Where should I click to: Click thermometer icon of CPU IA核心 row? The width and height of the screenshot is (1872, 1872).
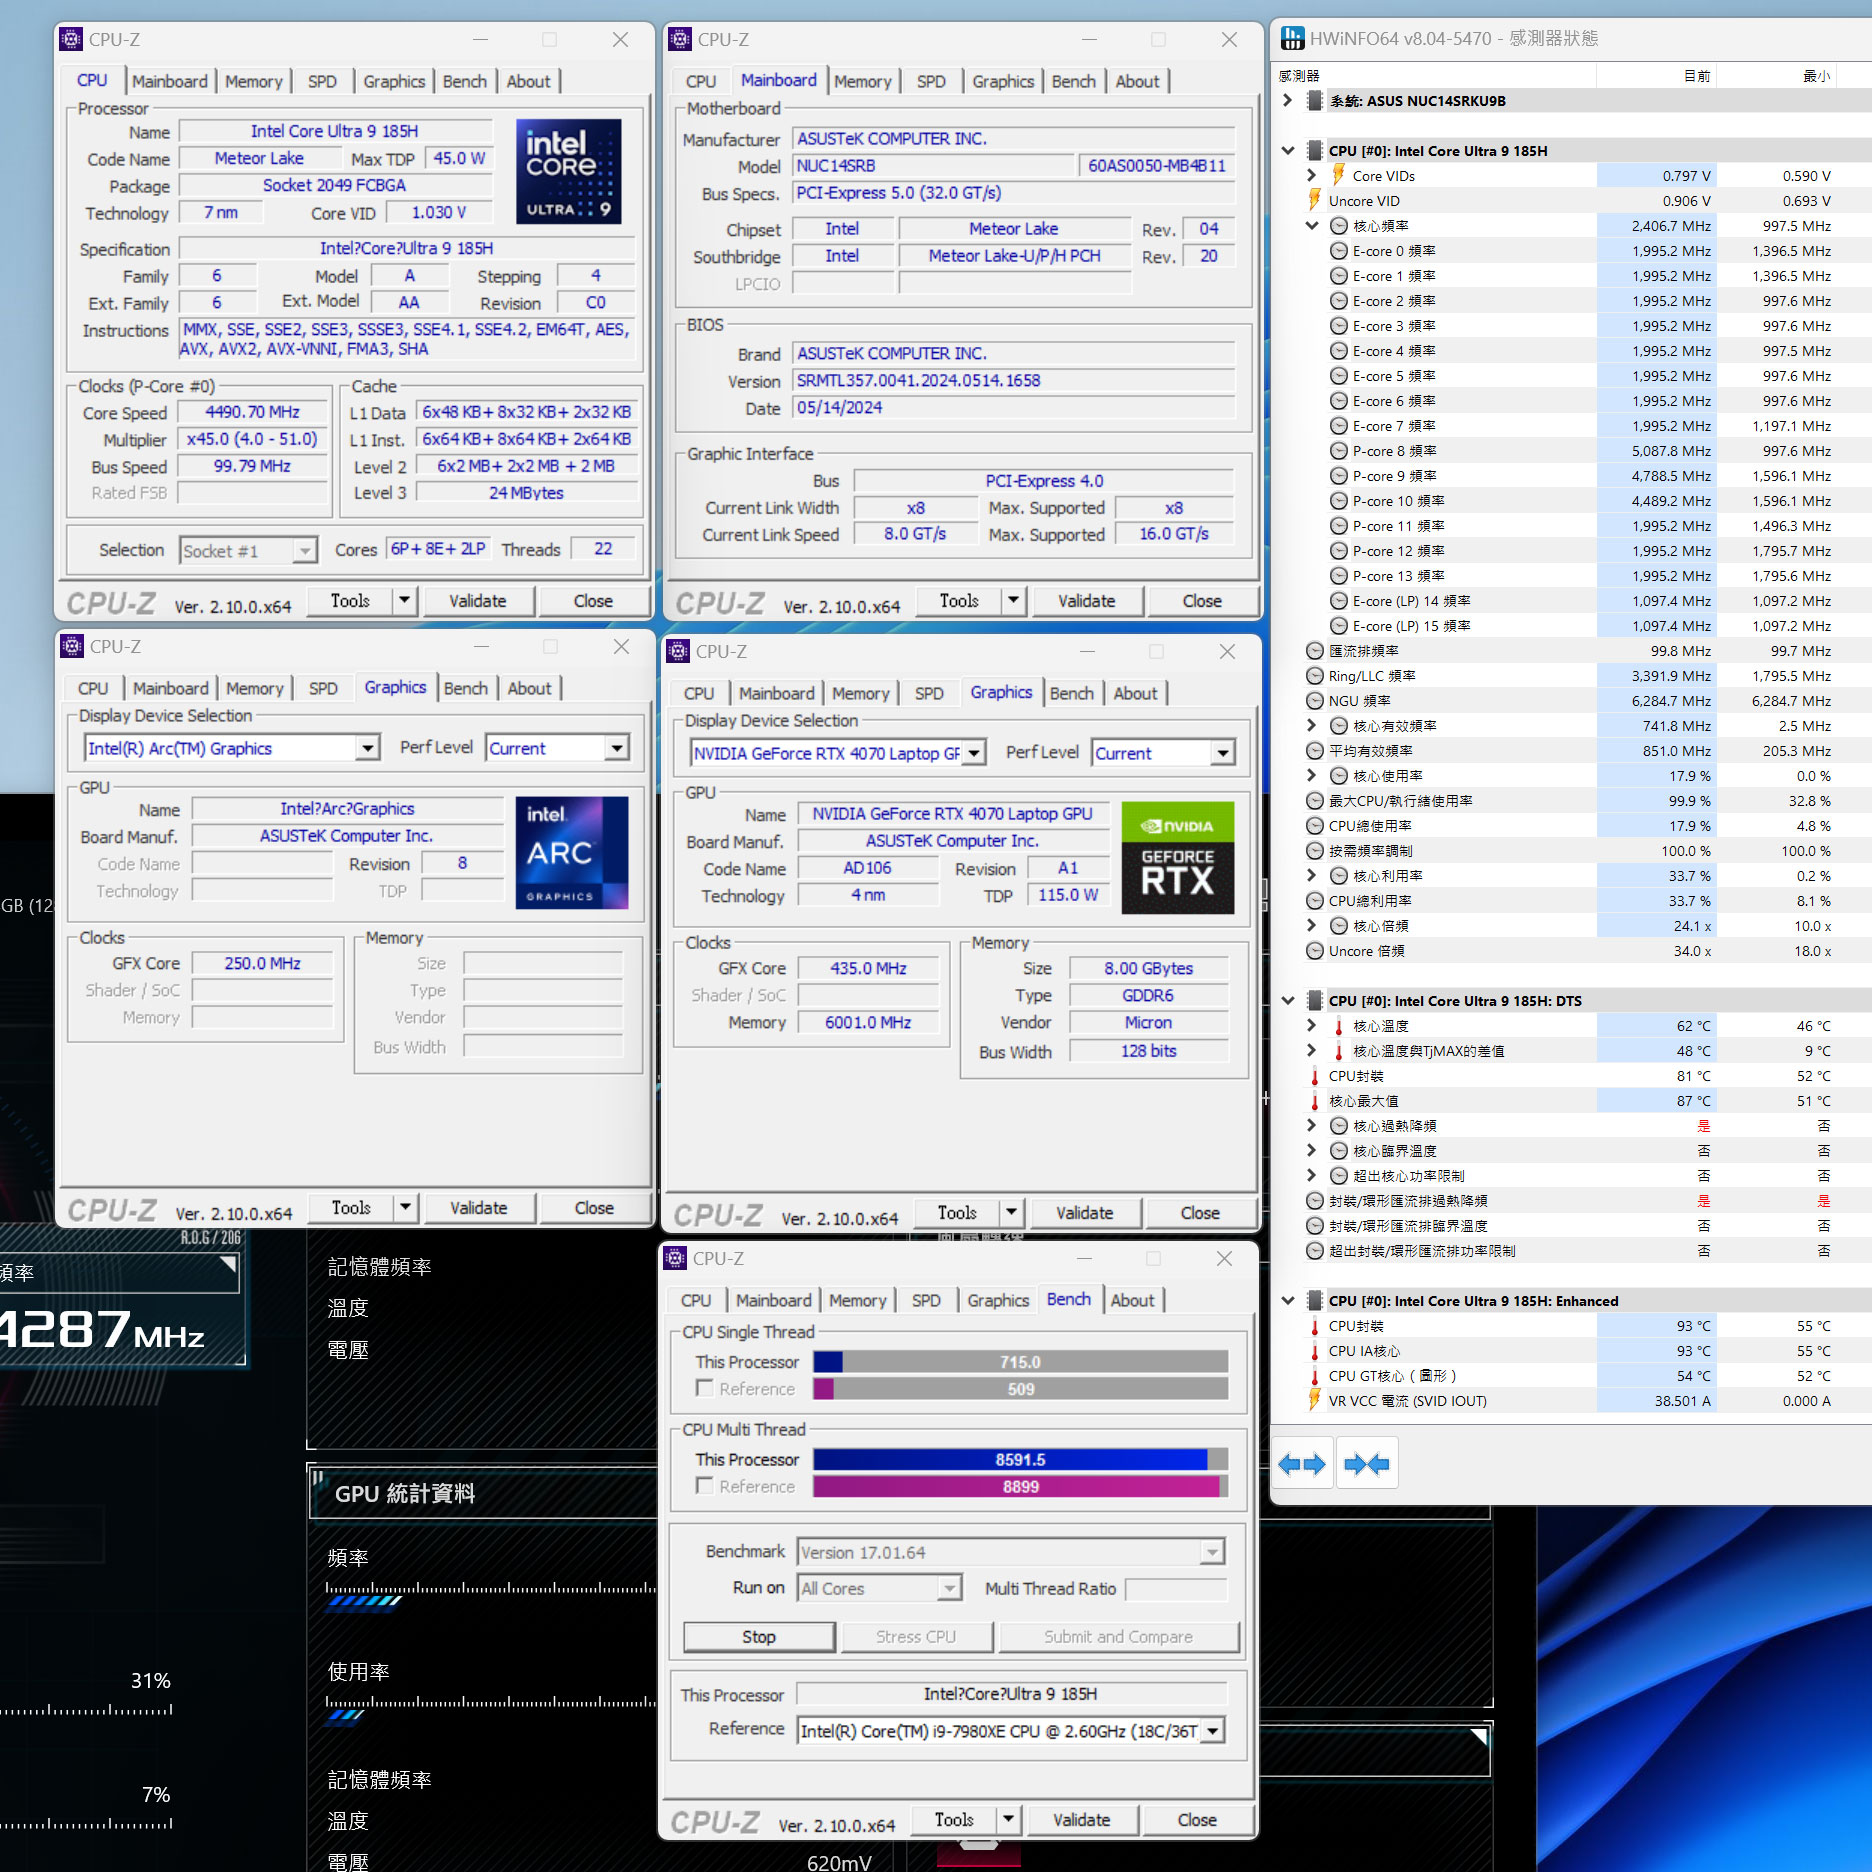[1315, 1351]
